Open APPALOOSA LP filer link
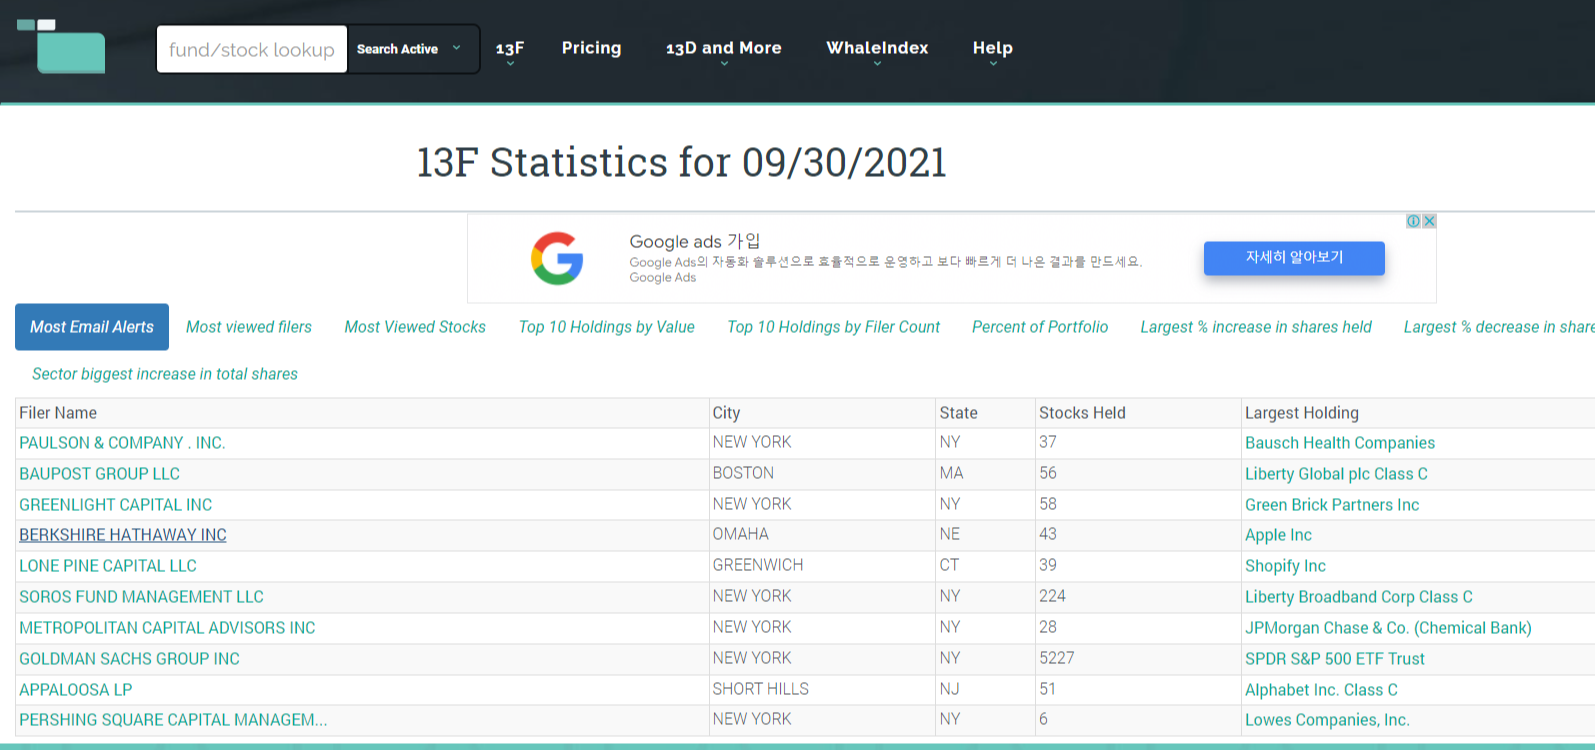Viewport: 1595px width, 750px height. point(76,690)
